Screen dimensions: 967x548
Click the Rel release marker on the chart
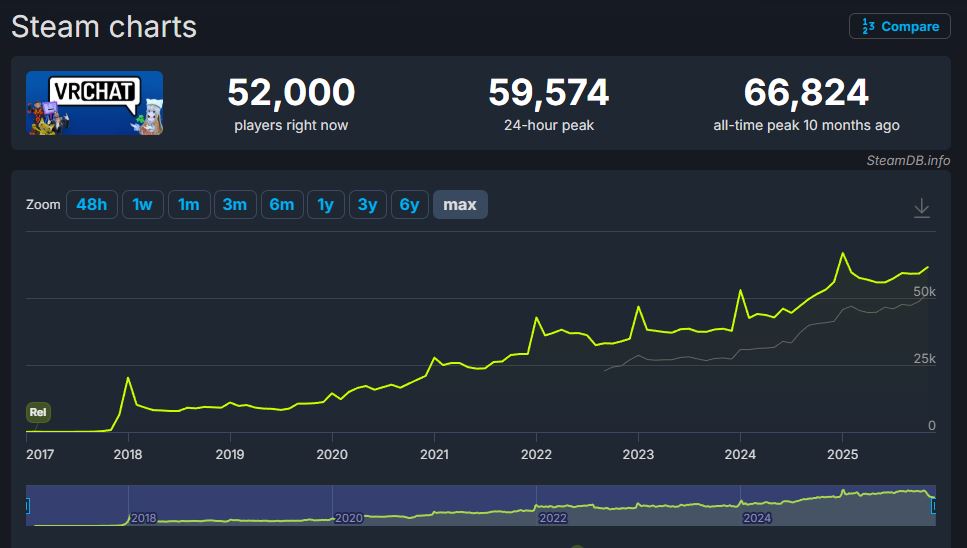[x=38, y=412]
